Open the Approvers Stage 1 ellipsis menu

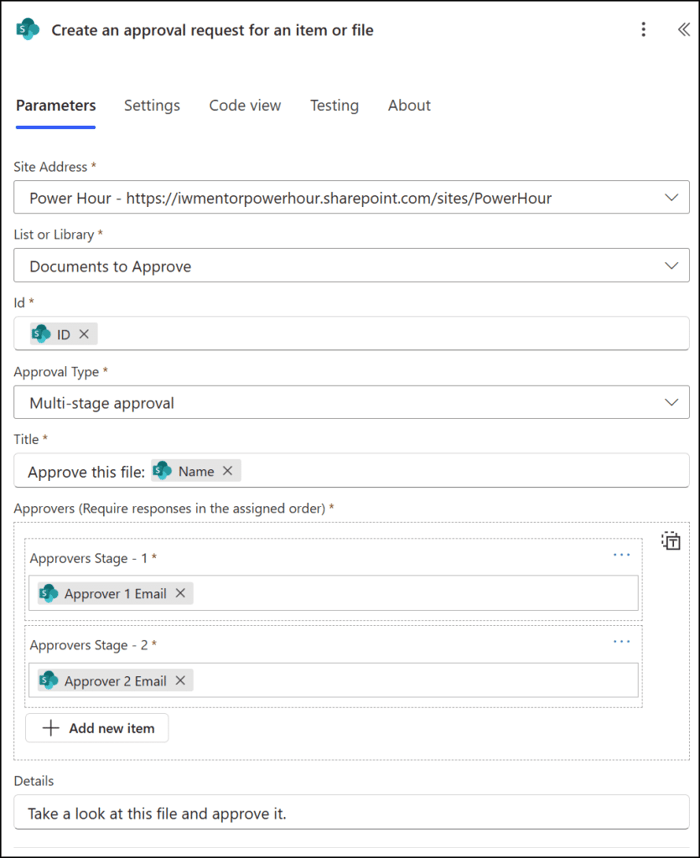(621, 555)
